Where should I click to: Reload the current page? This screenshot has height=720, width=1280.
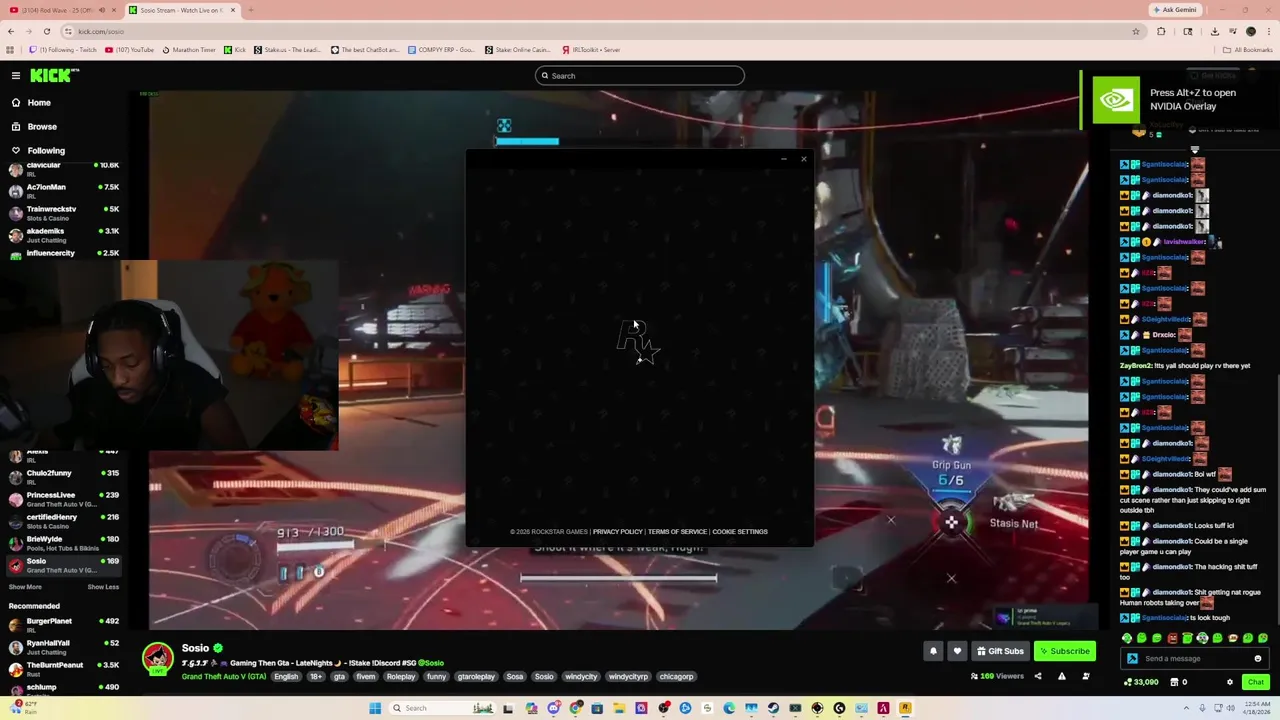(46, 31)
